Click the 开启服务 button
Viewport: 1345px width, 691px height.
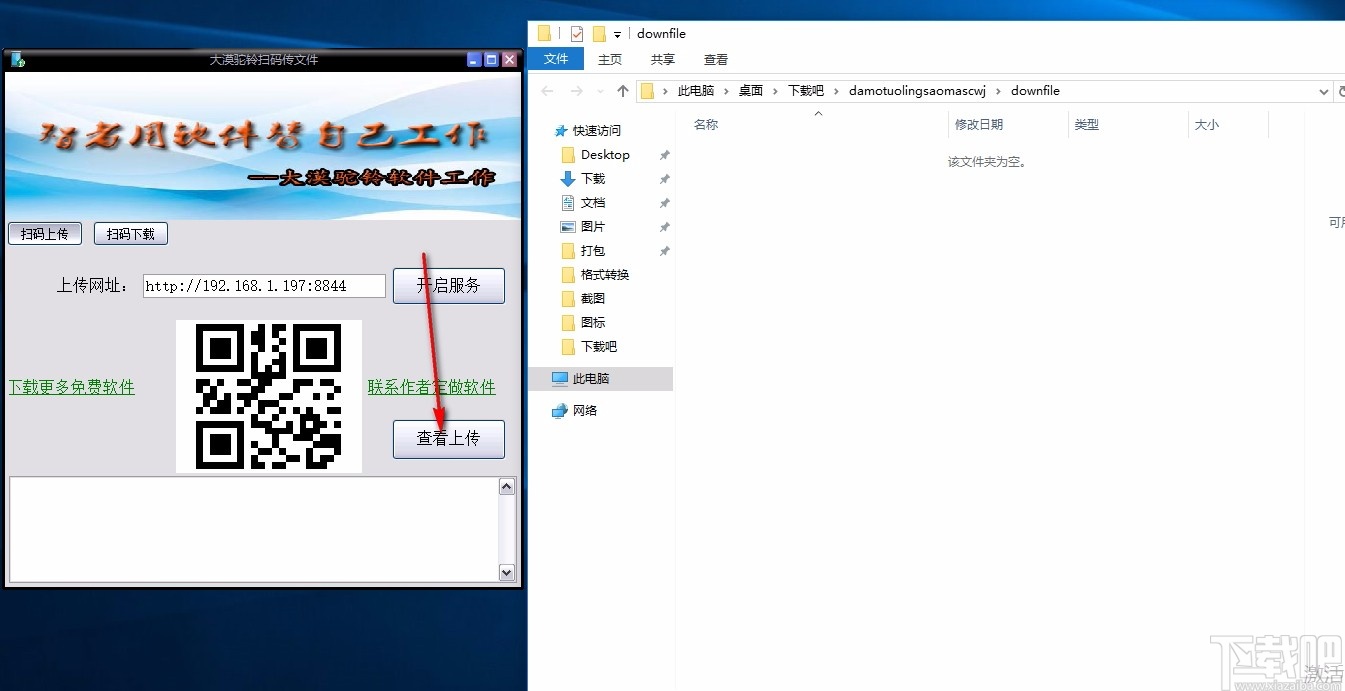click(448, 285)
